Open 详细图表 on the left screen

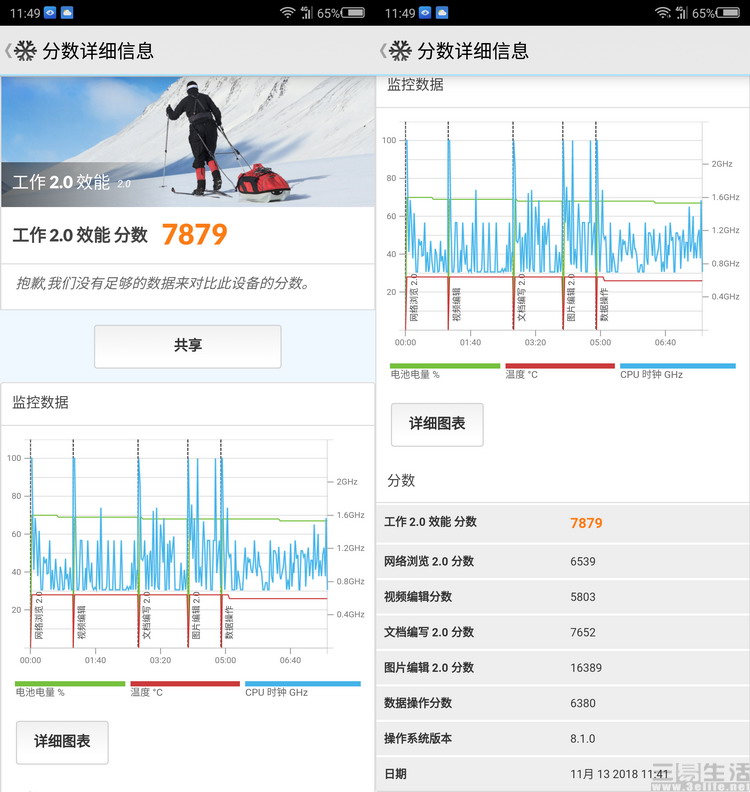(x=62, y=741)
